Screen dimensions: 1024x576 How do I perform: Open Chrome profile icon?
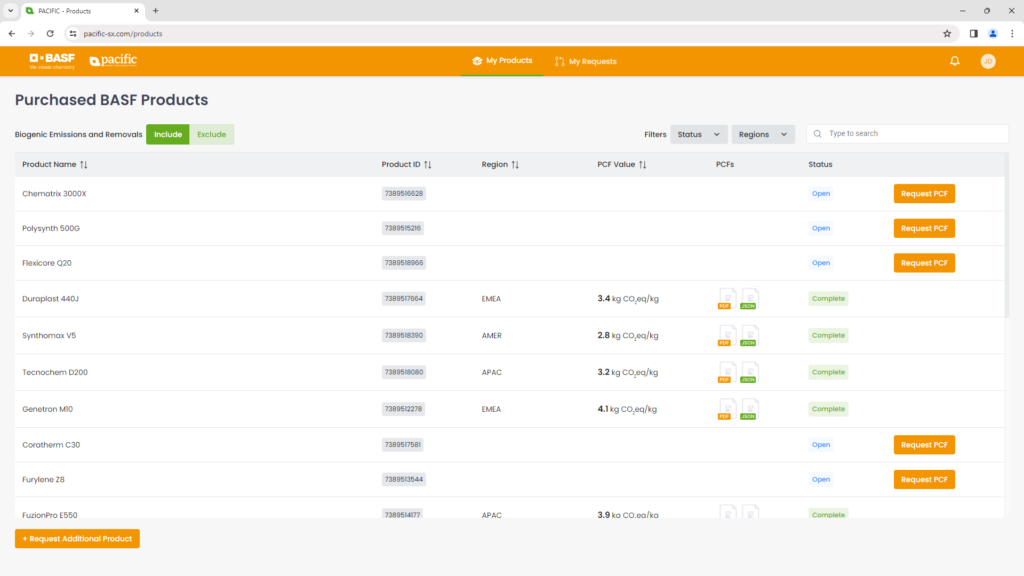tap(993, 33)
